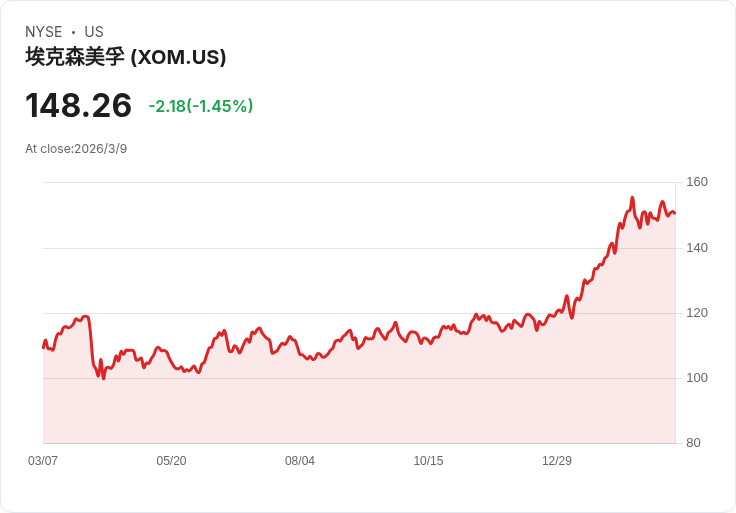Screen dimensions: 736x513
Task: Click the leftmost start of the price line
Action: [x=43, y=348]
